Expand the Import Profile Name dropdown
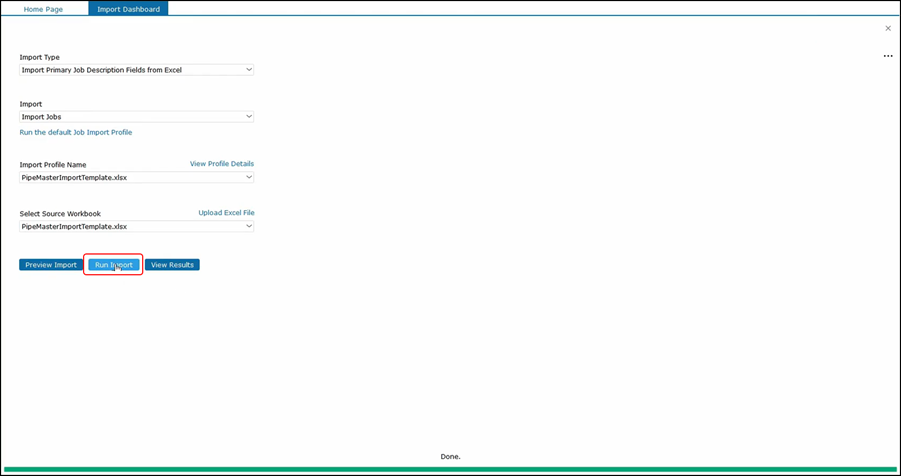 [x=137, y=177]
